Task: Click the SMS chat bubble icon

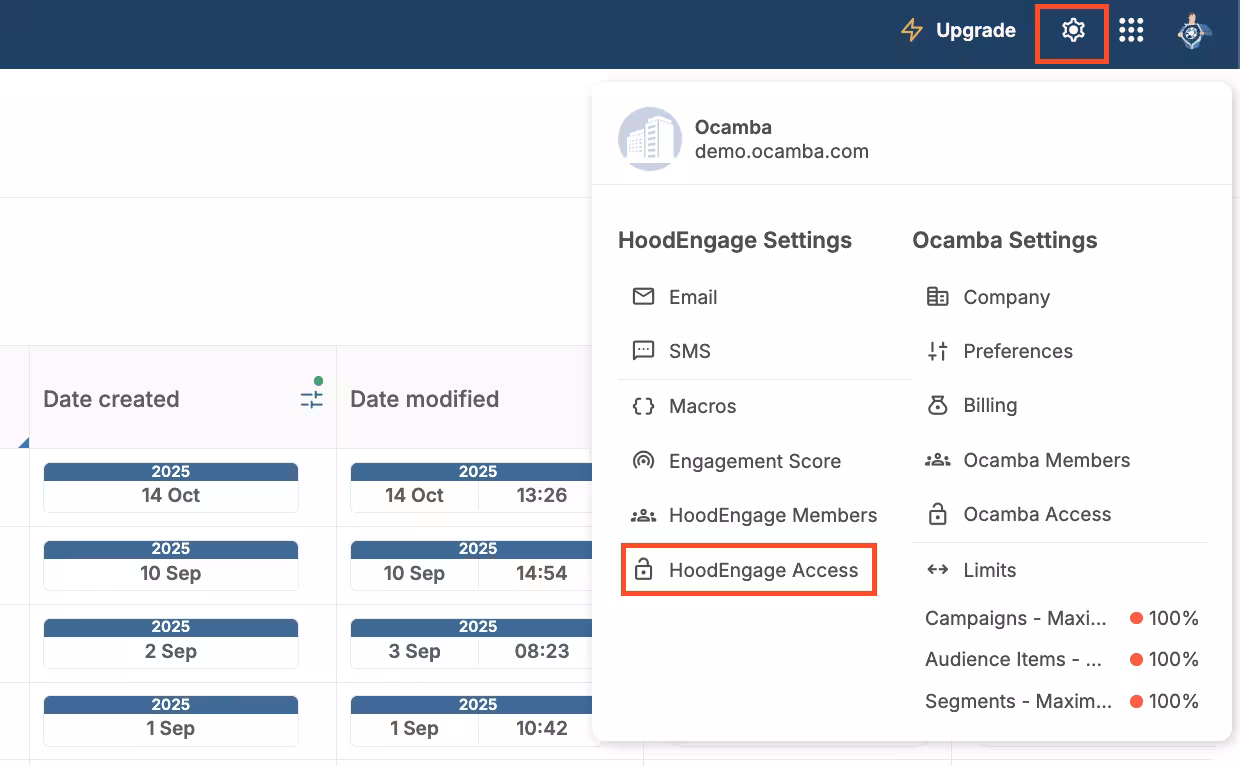Action: [643, 351]
